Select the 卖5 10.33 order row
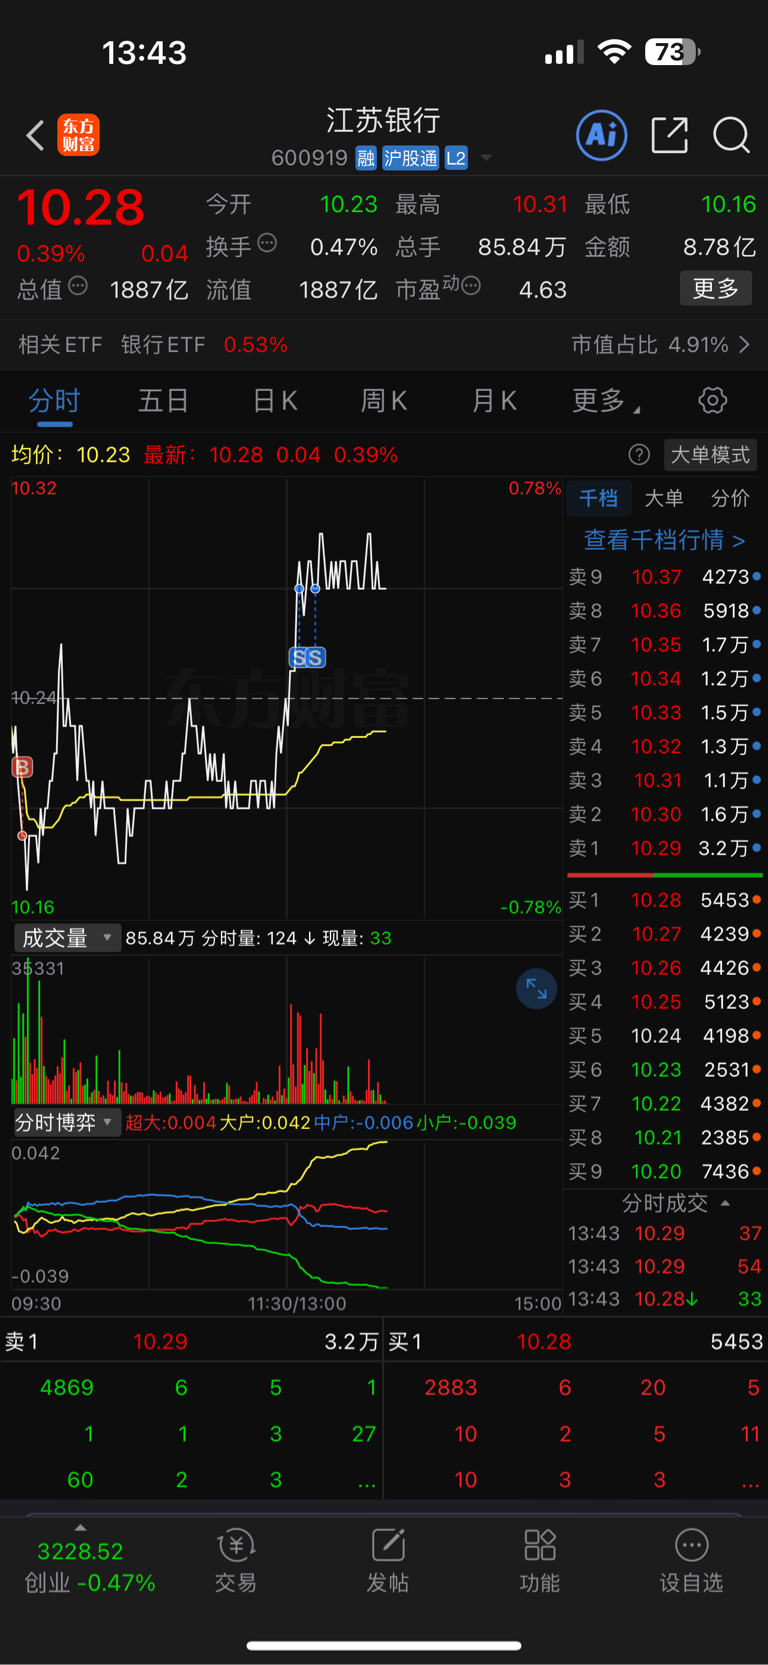Screen dimensions: 768x1665 (665, 713)
